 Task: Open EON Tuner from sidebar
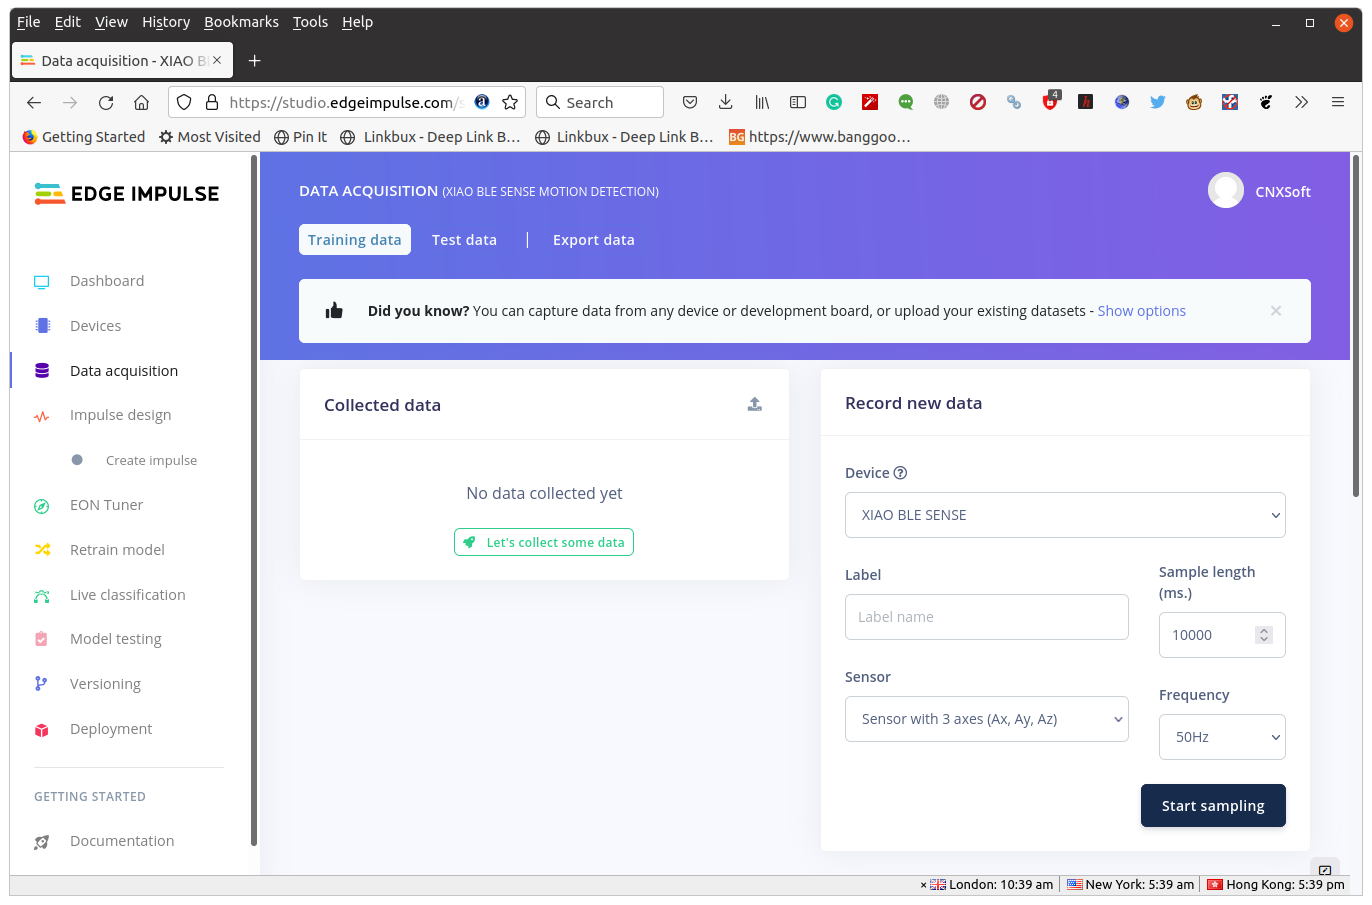106,505
